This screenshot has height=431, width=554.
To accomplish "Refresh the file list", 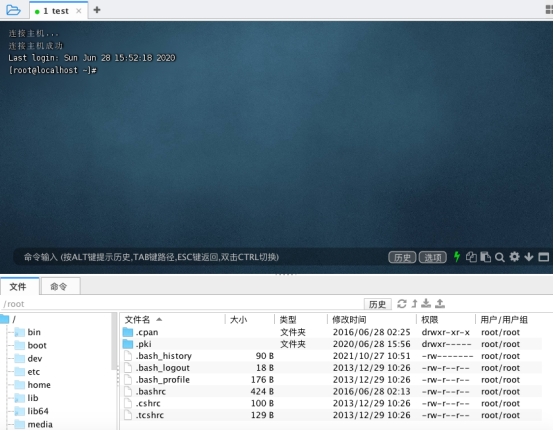I will (402, 304).
